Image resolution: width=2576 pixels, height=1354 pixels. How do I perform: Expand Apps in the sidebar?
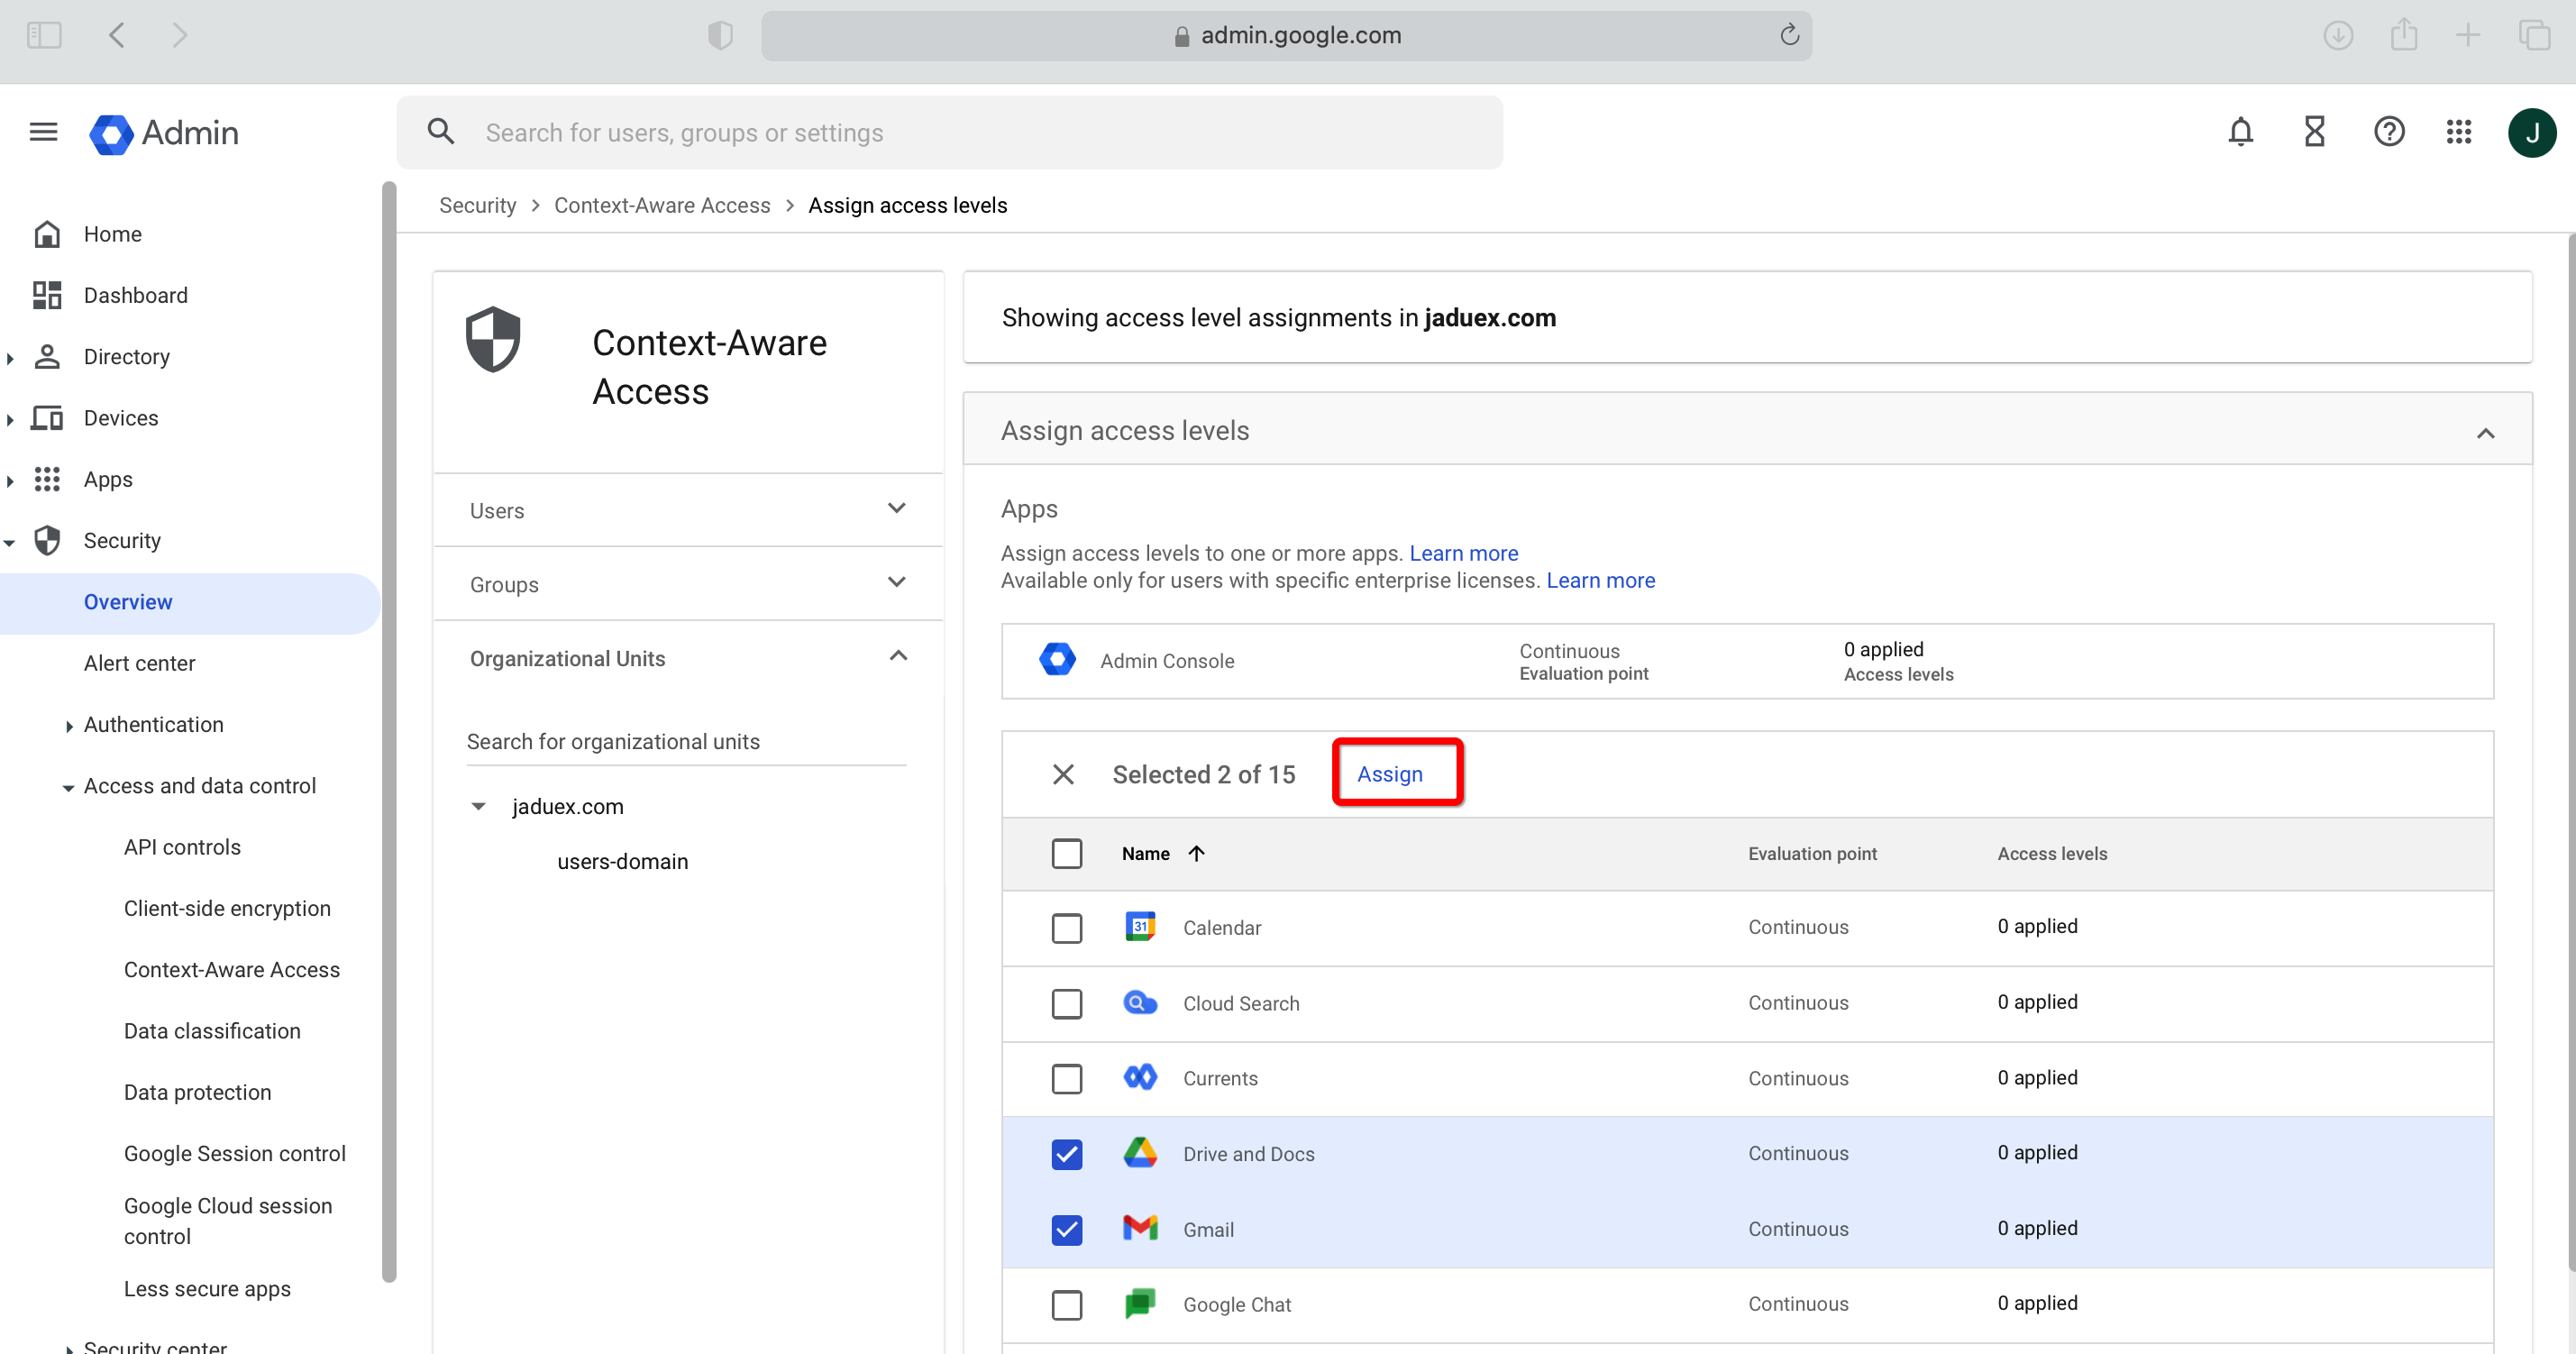point(10,480)
